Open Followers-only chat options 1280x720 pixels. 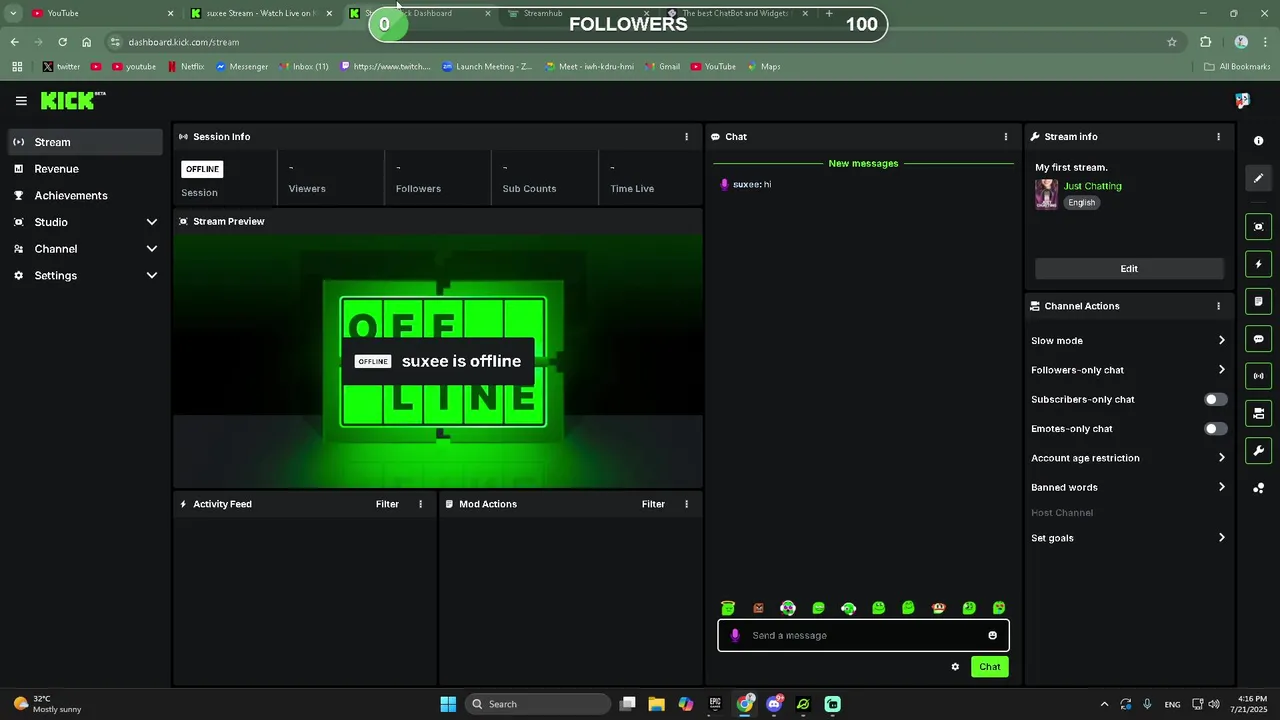tap(1128, 370)
